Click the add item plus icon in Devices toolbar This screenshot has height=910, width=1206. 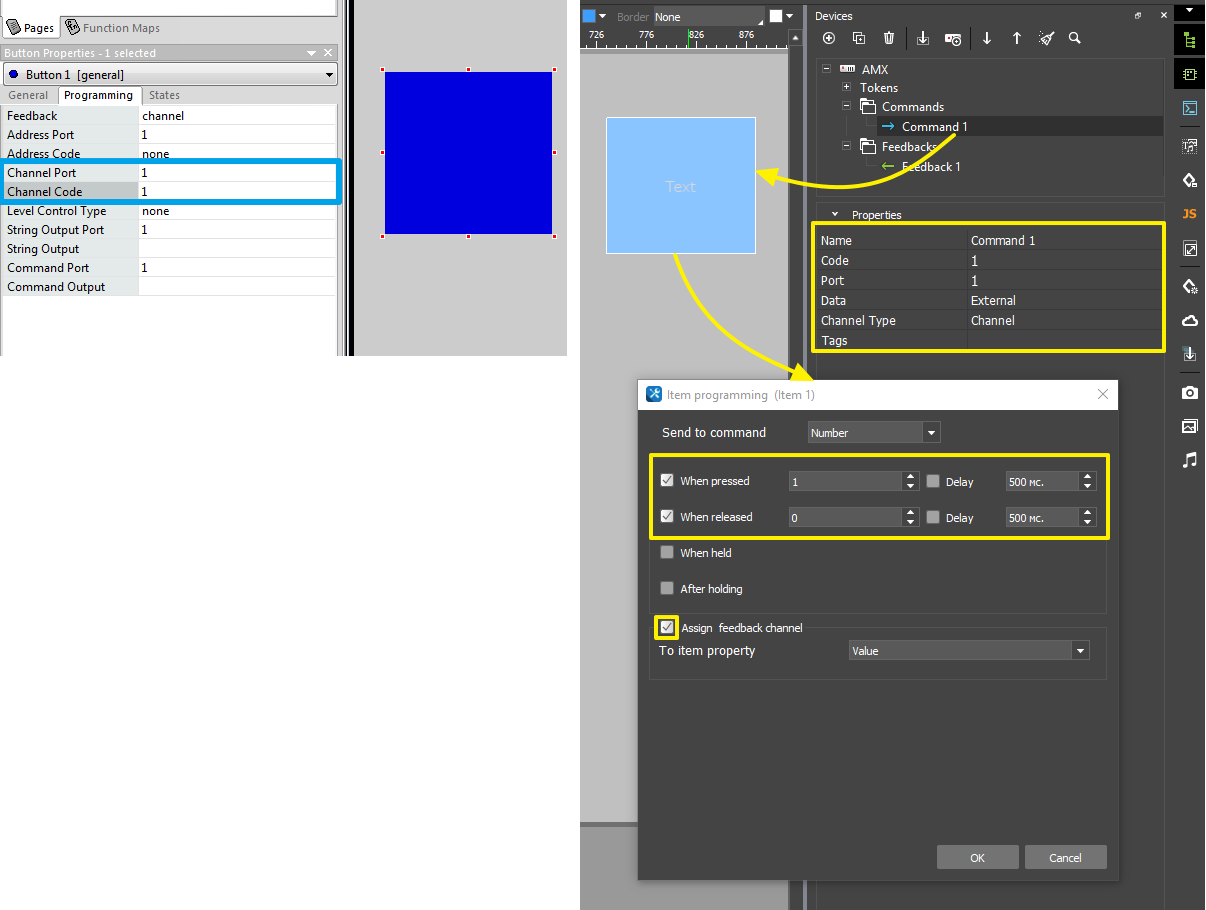[x=829, y=38]
